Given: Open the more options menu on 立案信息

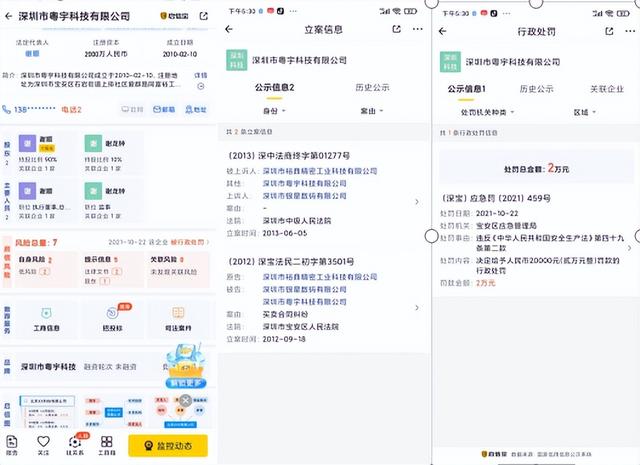Looking at the screenshot, I should click(x=418, y=29).
